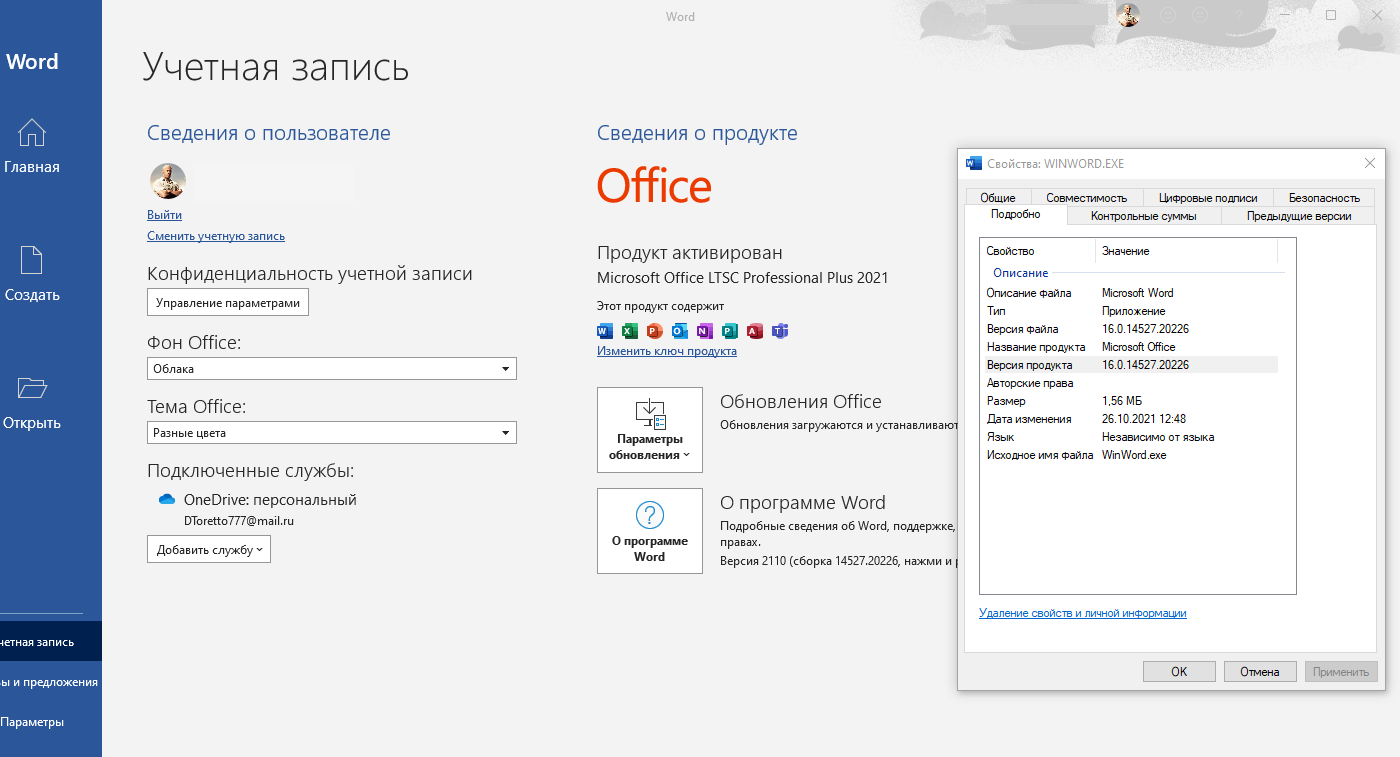Screen dimensions: 1400x757
Task: Open the Главная (Home) page in the sidebar
Action: coord(32,146)
